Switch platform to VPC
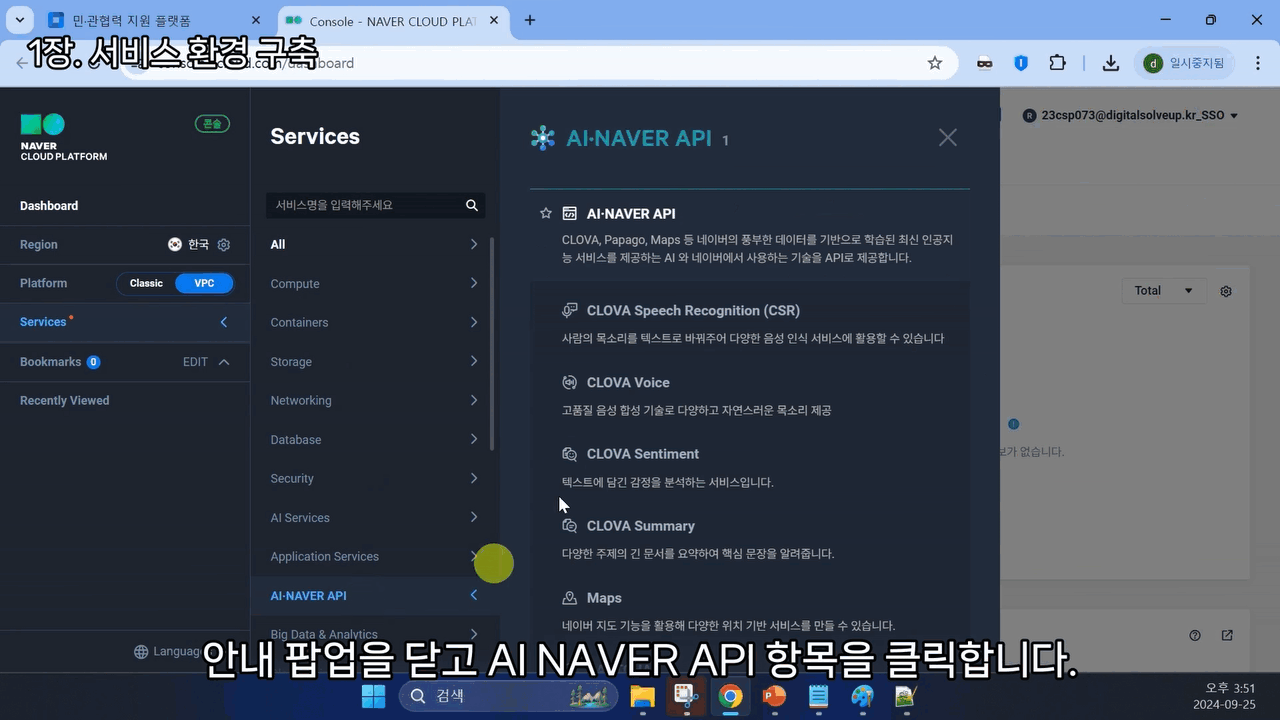Screen dimensions: 1280x720 204,283
